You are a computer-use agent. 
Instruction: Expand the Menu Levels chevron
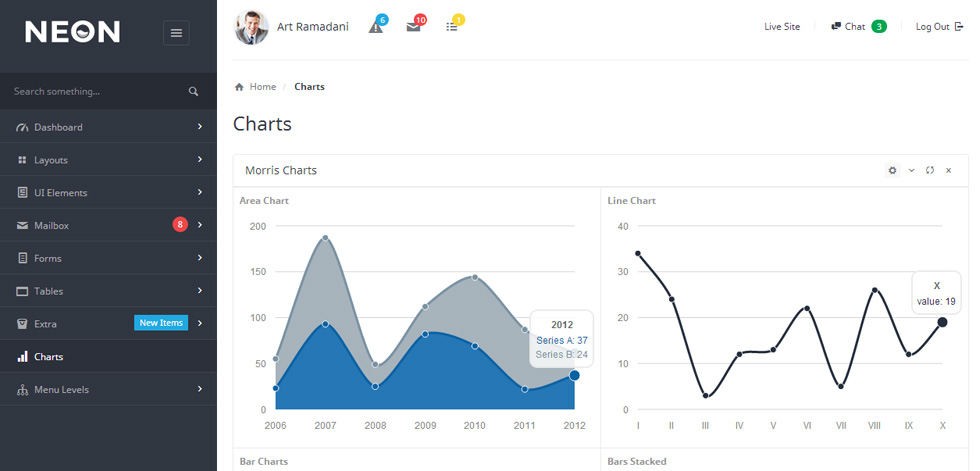coord(200,389)
